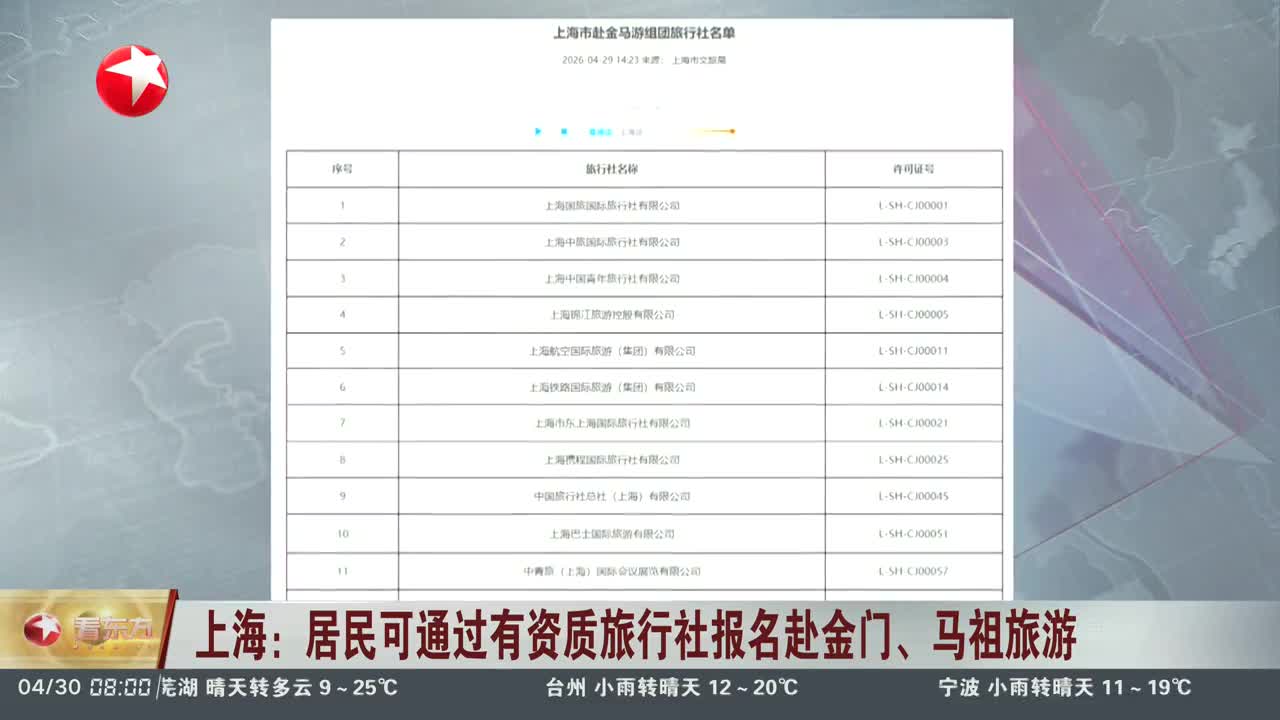
Task: Click the blue label next to the stop icon
Action: [x=600, y=131]
